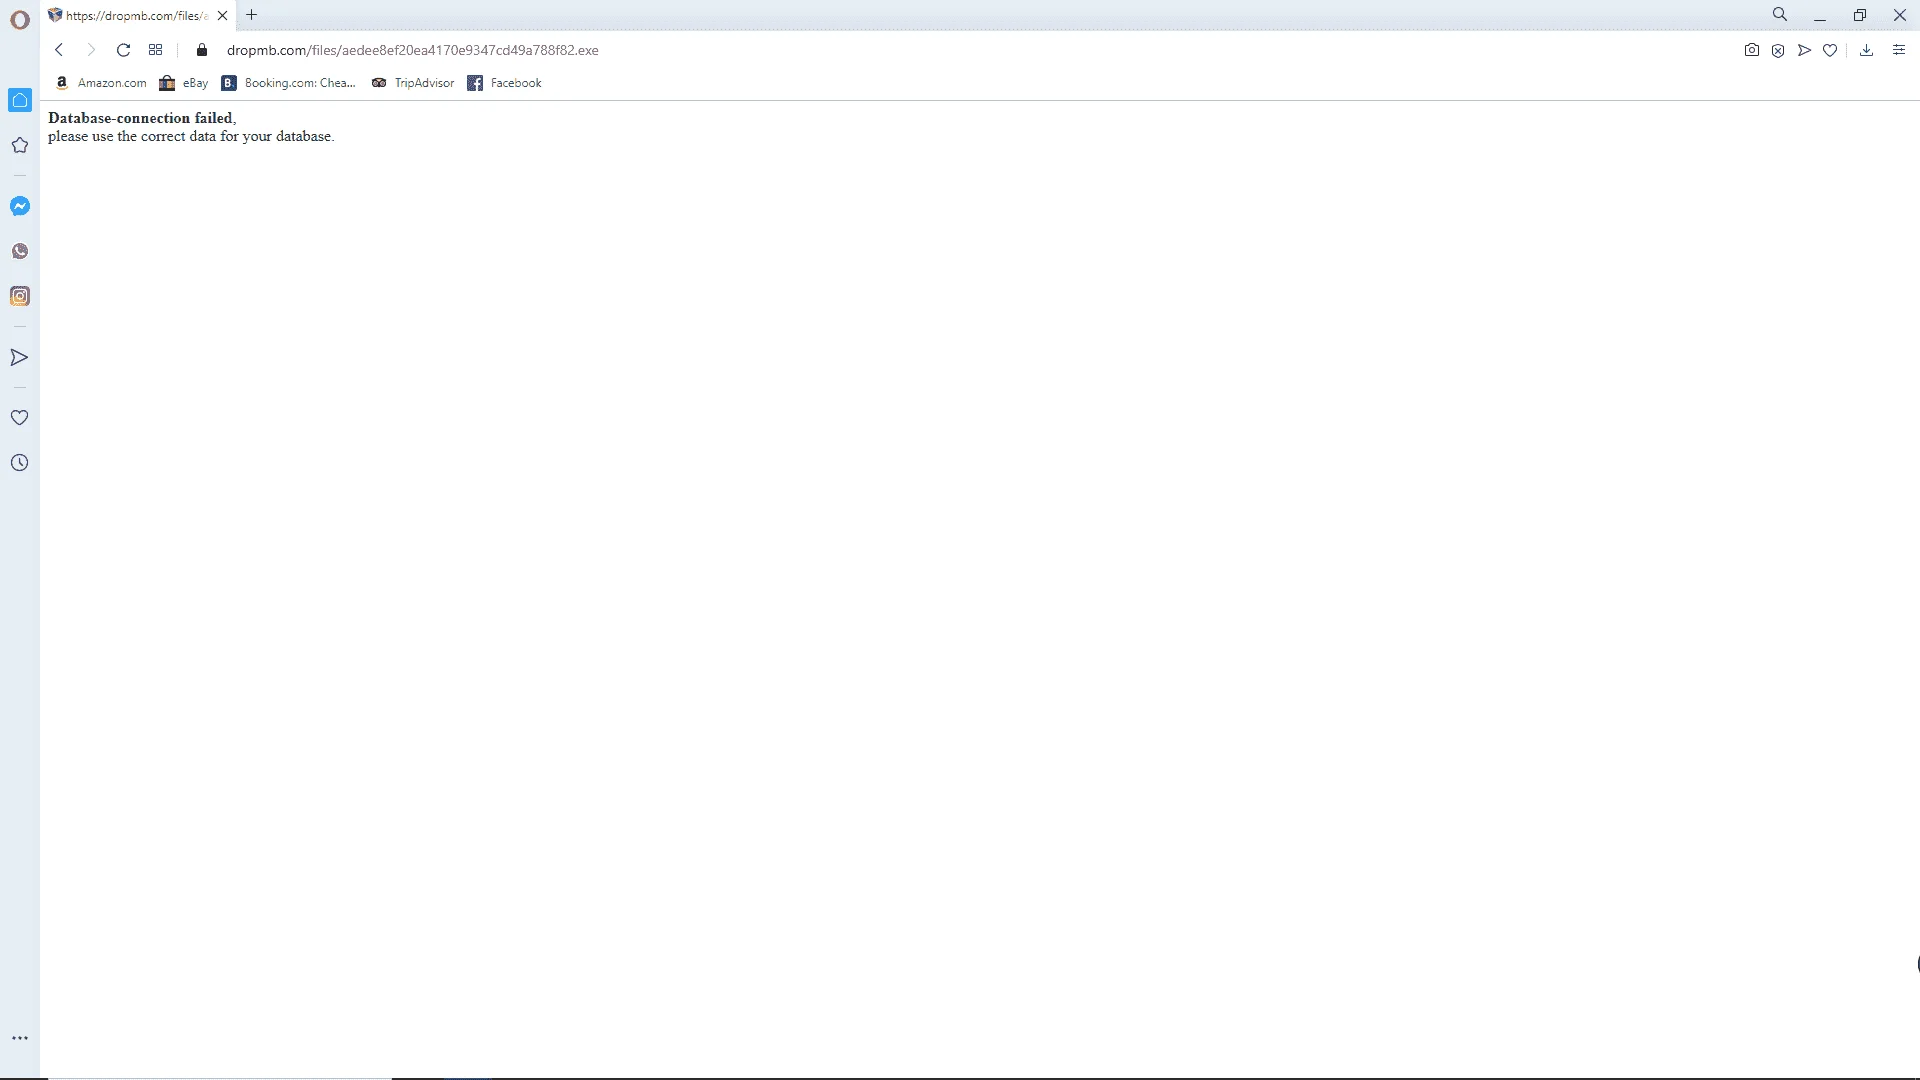This screenshot has height=1080, width=1920.
Task: Open downloads panel
Action: click(1866, 50)
